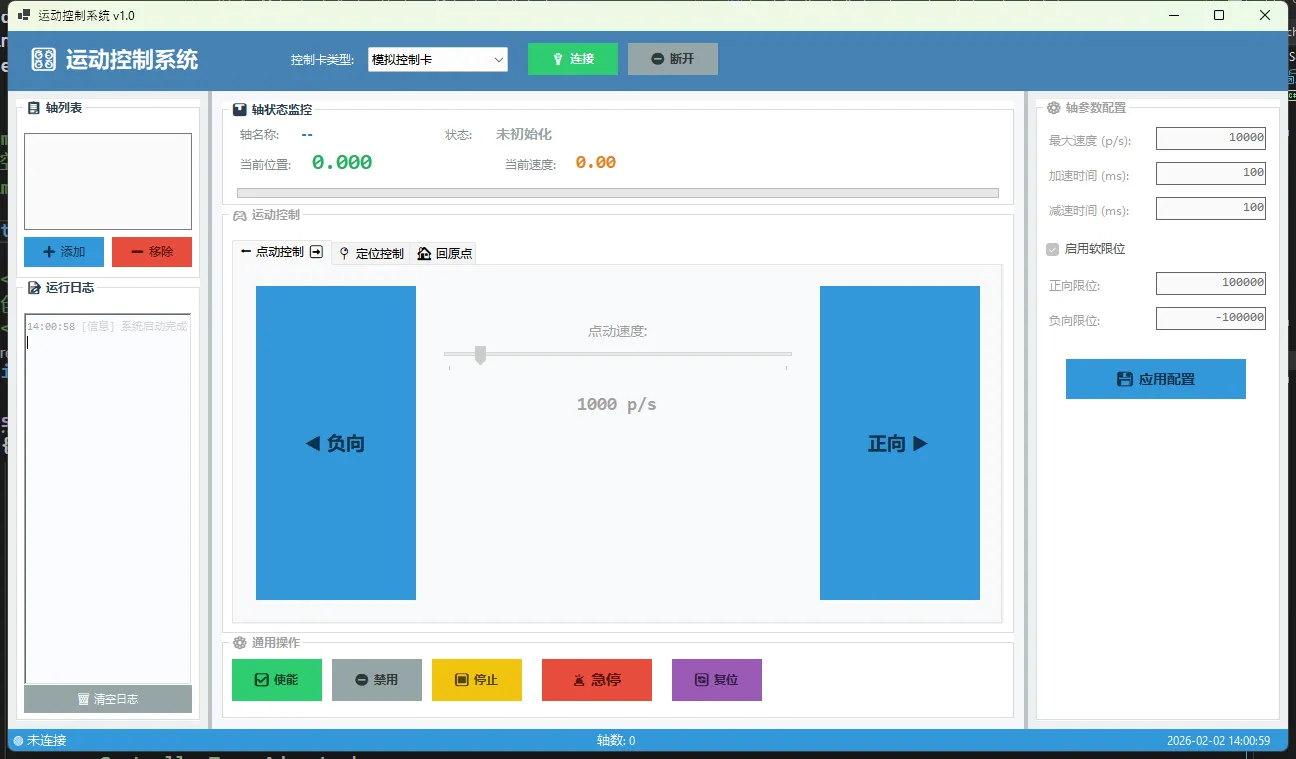Click the app icon in title bar
Image resolution: width=1296 pixels, height=759 pixels.
[24, 15]
